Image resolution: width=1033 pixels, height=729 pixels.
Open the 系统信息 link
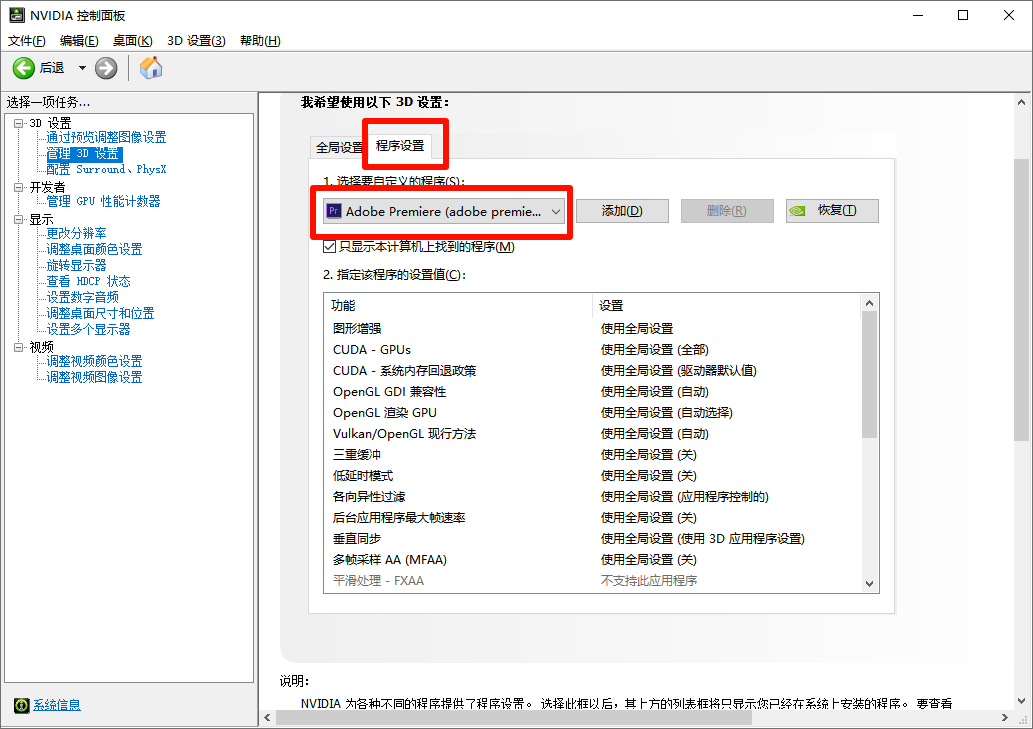pyautogui.click(x=57, y=705)
